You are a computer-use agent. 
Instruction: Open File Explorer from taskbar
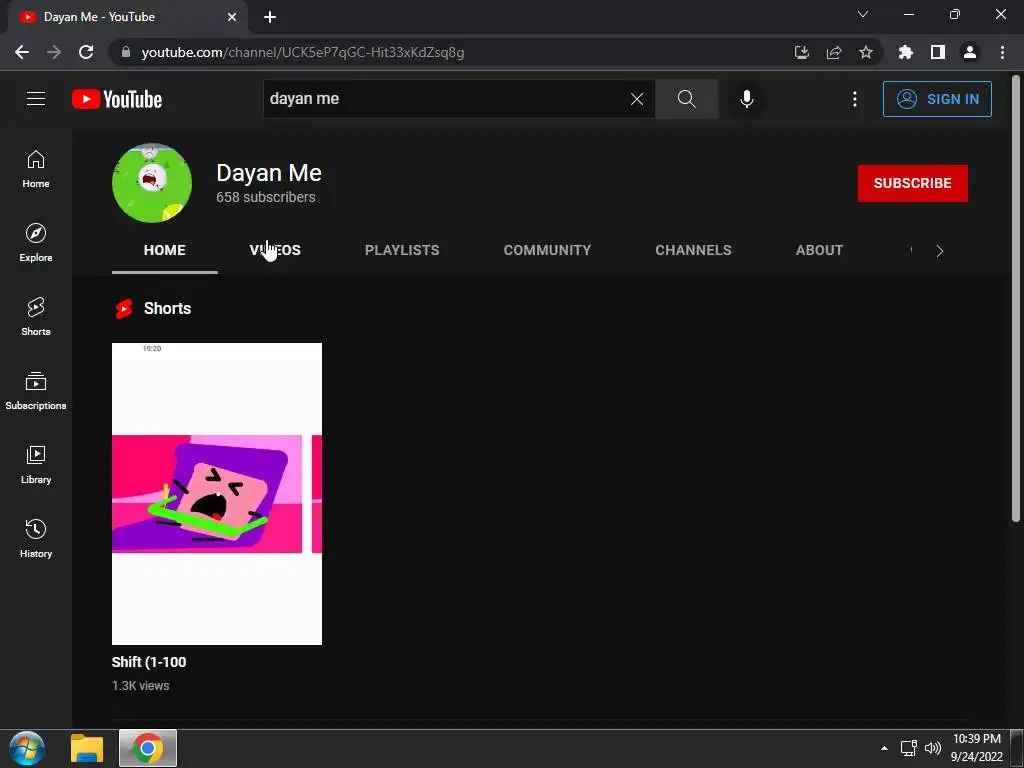click(x=87, y=748)
